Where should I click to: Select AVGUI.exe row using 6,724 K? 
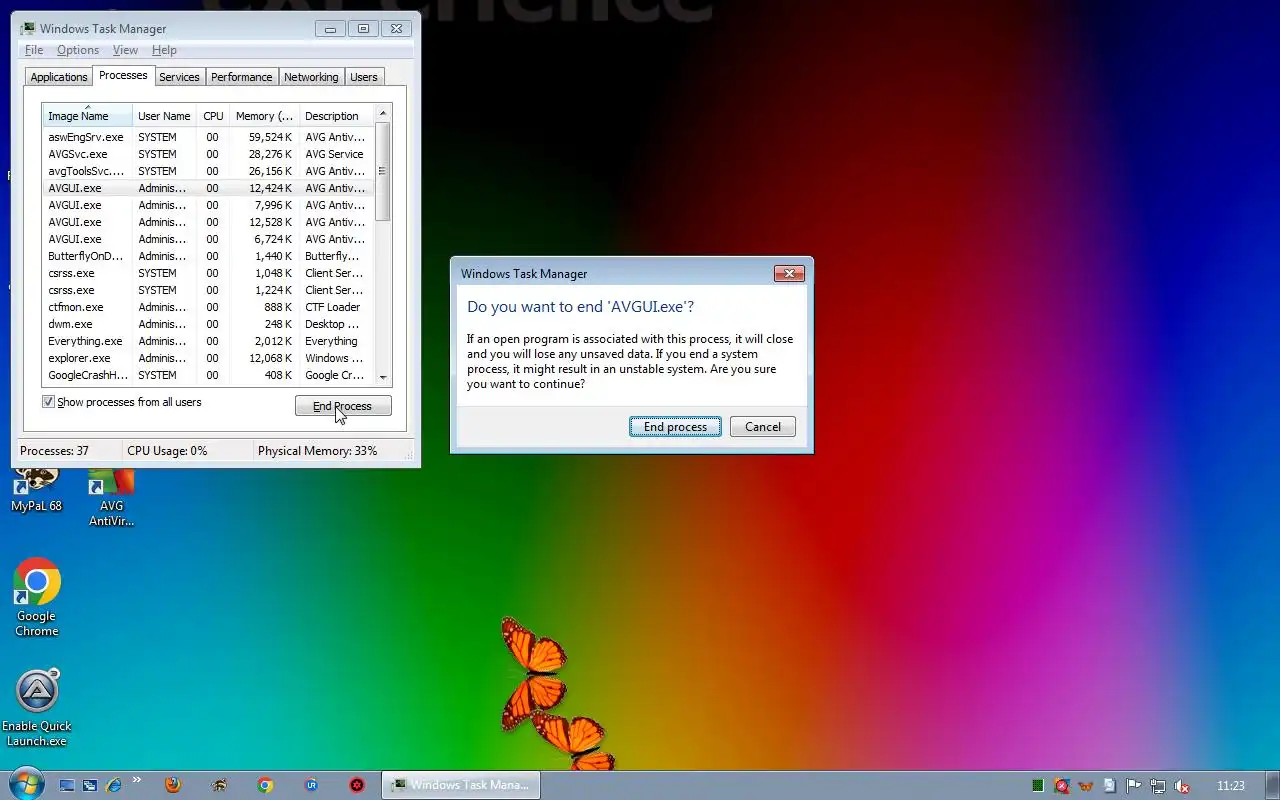coord(208,239)
